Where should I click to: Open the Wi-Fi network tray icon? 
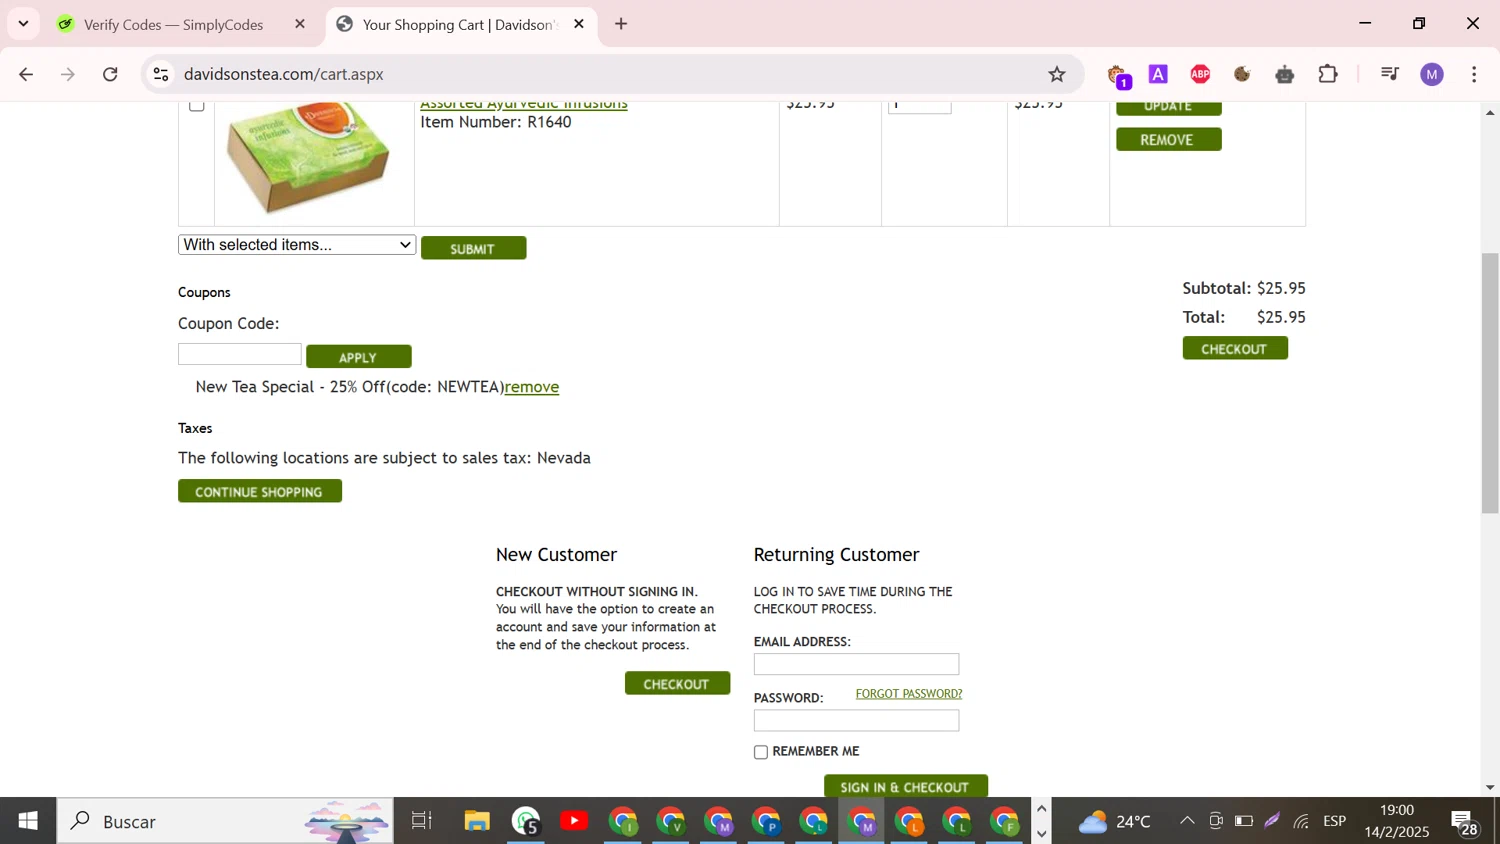coord(1301,821)
